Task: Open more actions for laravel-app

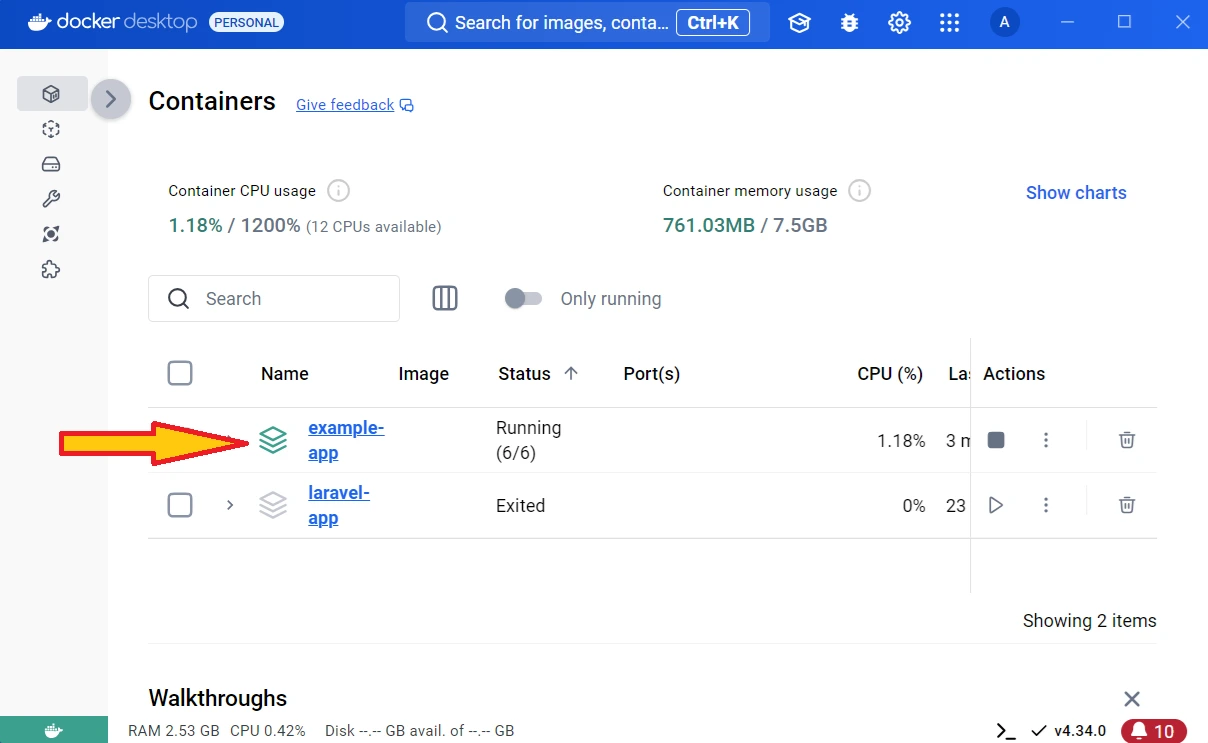Action: coord(1046,505)
